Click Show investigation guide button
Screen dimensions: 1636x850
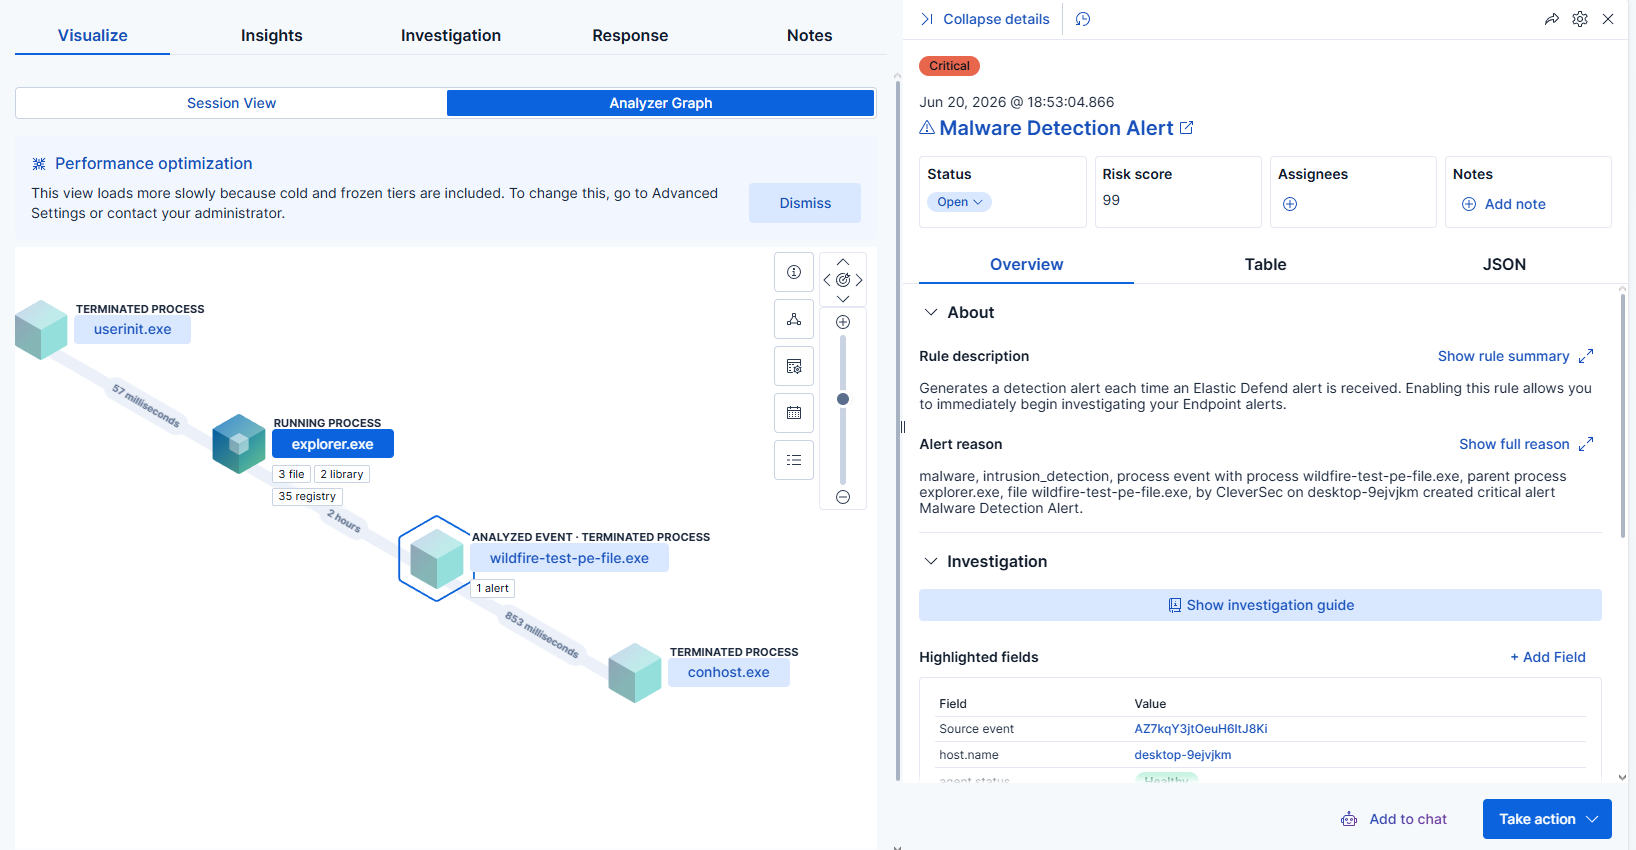click(x=1260, y=605)
